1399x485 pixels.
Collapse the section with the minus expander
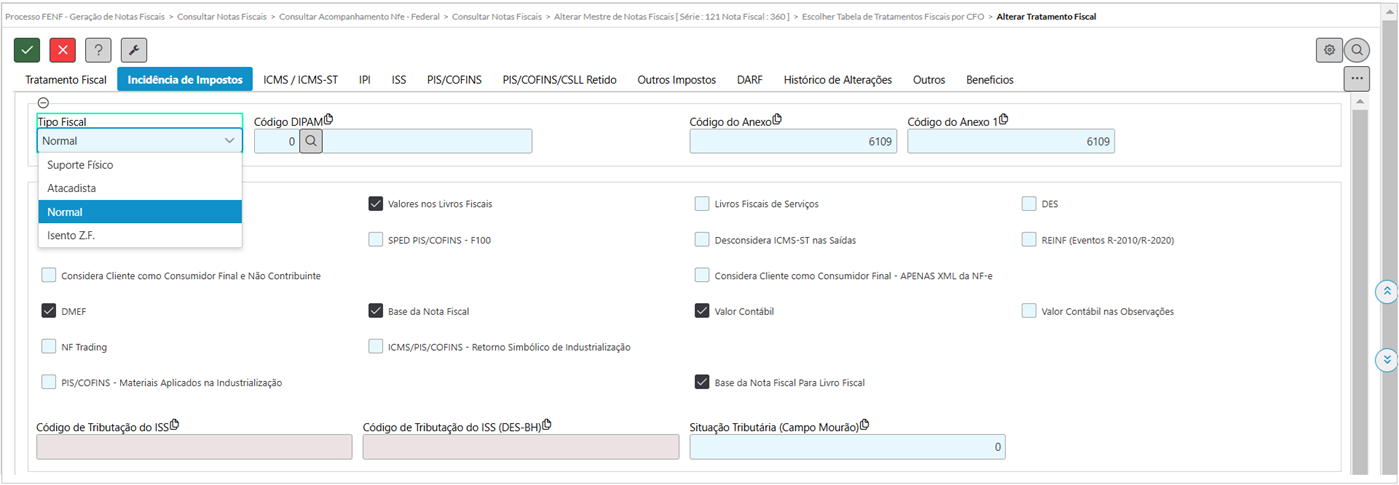43,102
